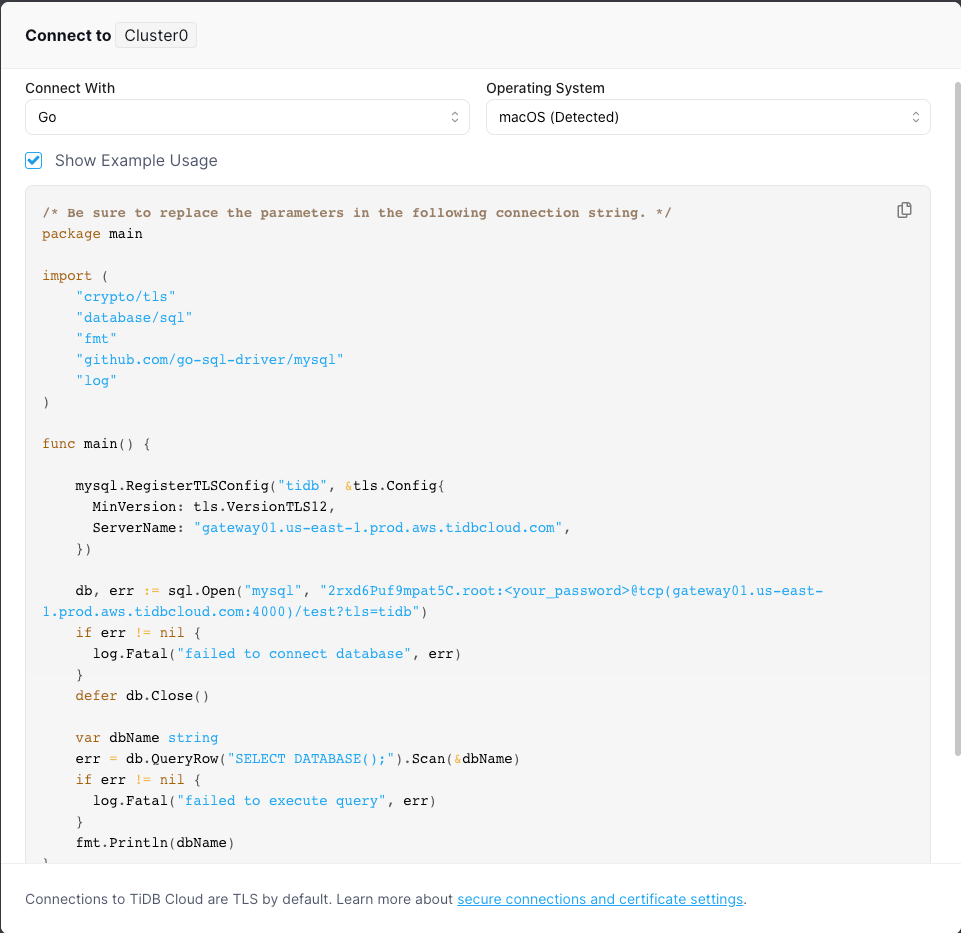961x933 pixels.
Task: Open the Operating System dropdown
Action: (708, 116)
